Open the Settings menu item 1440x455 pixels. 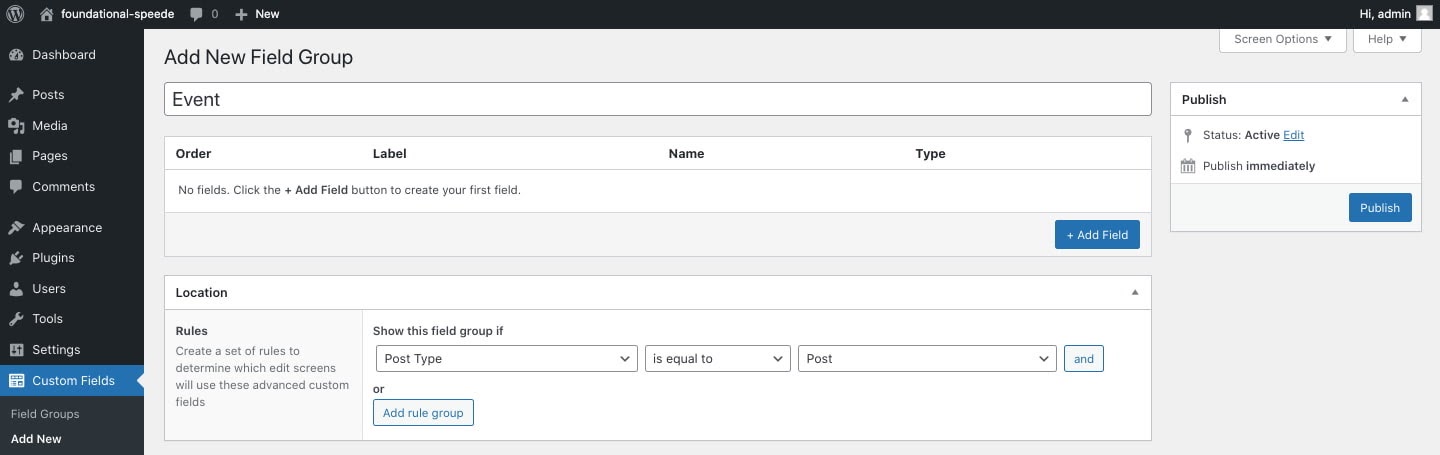[56, 350]
